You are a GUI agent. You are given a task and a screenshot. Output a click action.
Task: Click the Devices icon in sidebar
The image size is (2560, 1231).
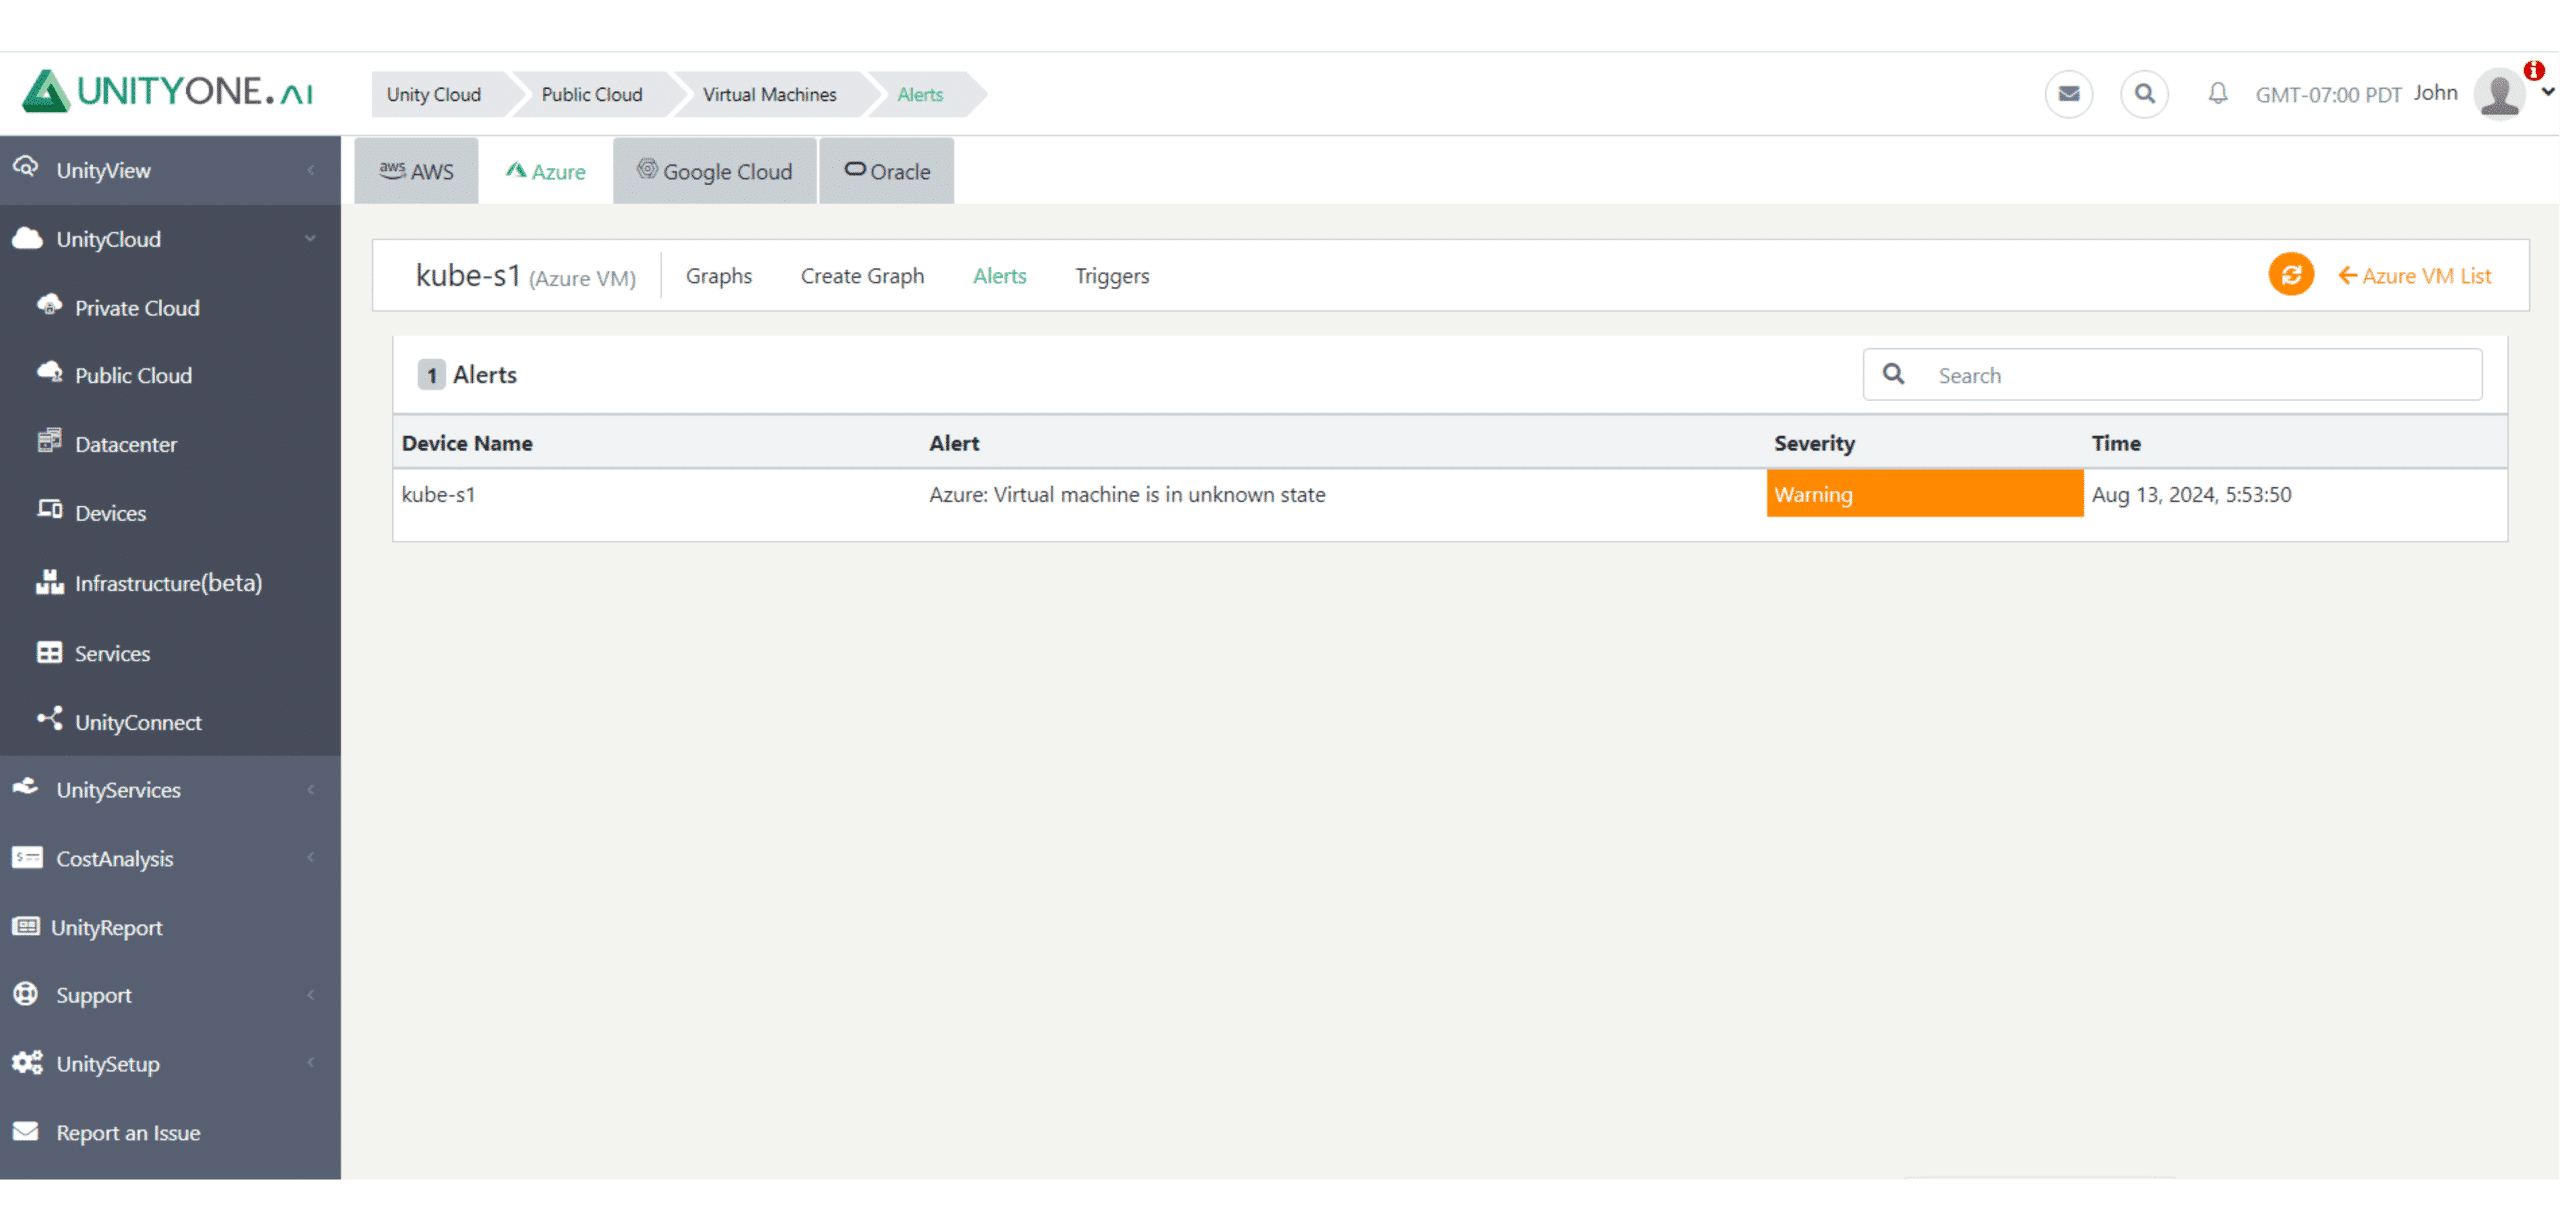point(49,509)
